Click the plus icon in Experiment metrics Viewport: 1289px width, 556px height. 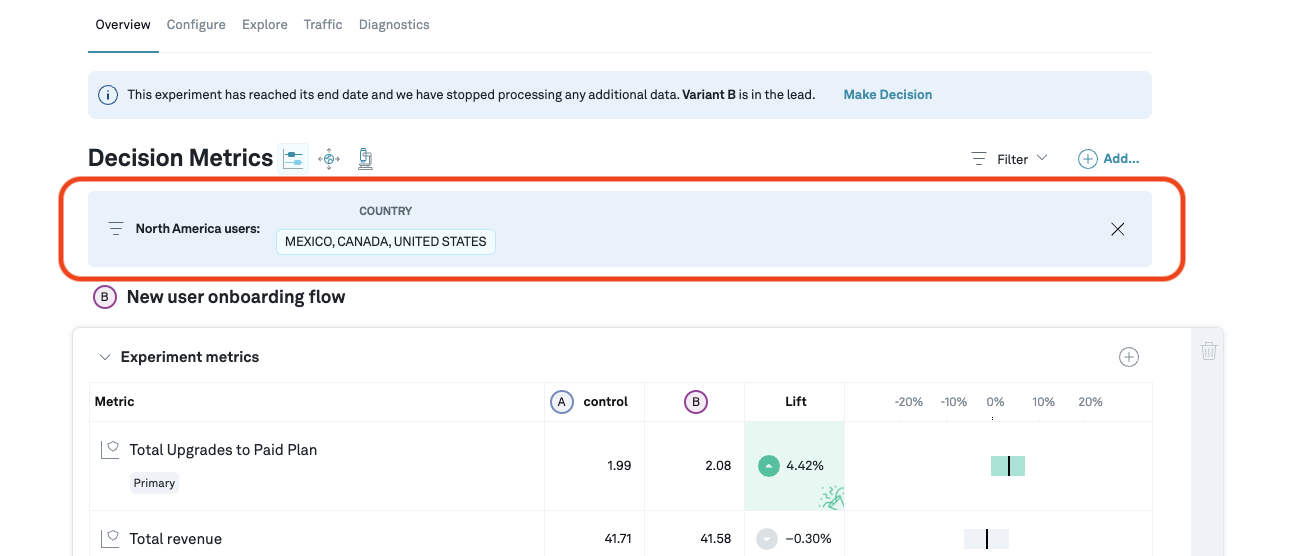[x=1129, y=357]
